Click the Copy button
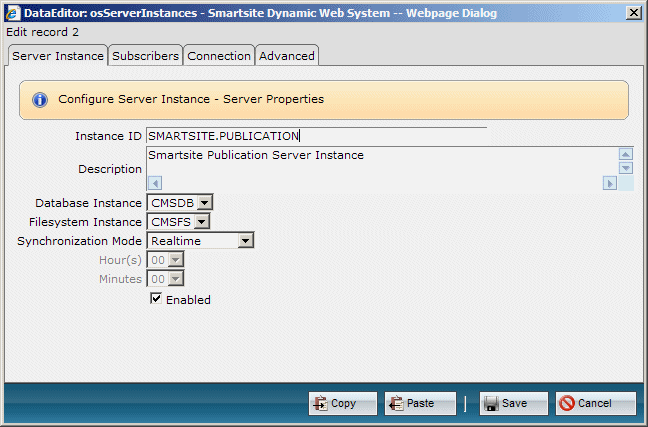This screenshot has height=427, width=648. pos(343,403)
